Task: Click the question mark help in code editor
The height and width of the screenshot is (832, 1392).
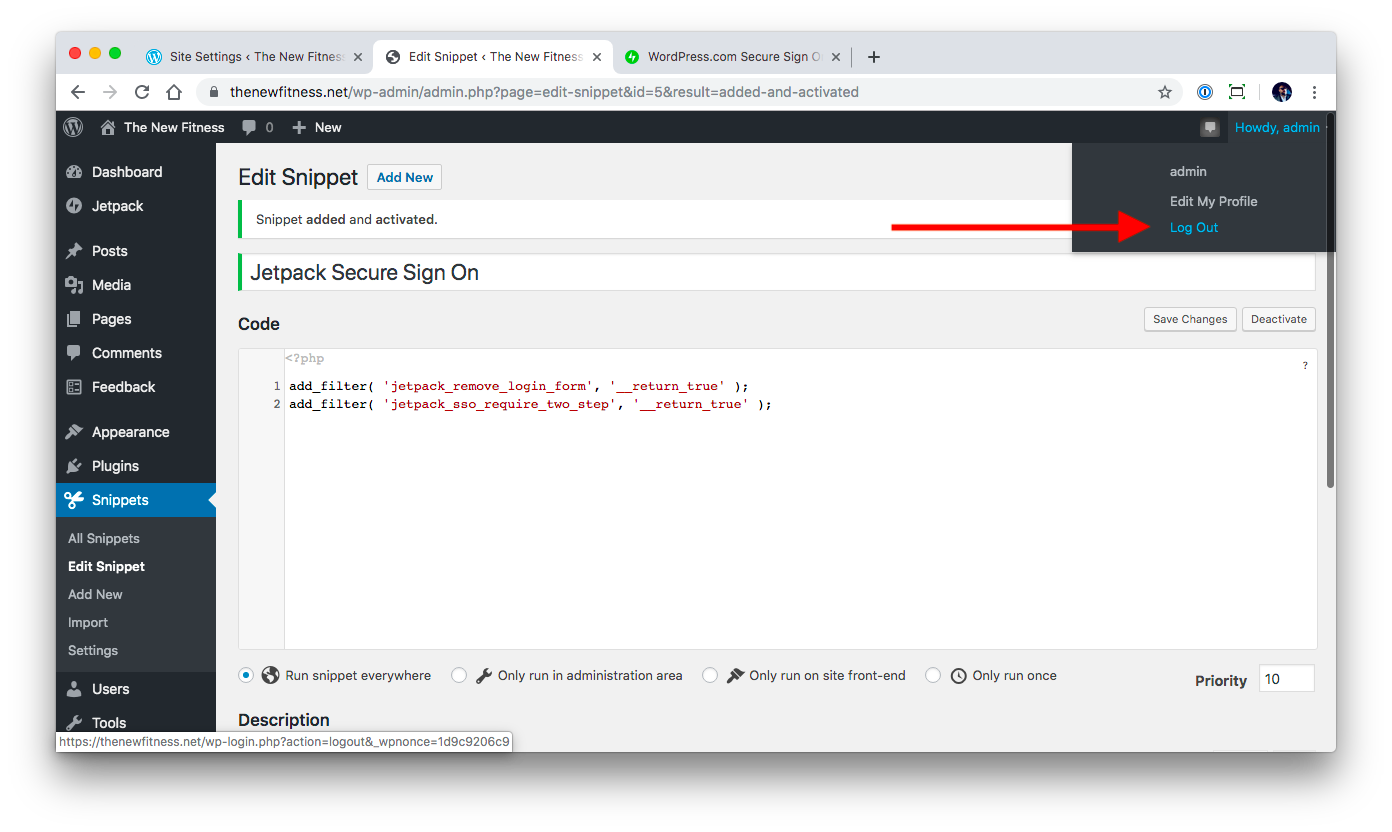Action: click(x=1305, y=366)
